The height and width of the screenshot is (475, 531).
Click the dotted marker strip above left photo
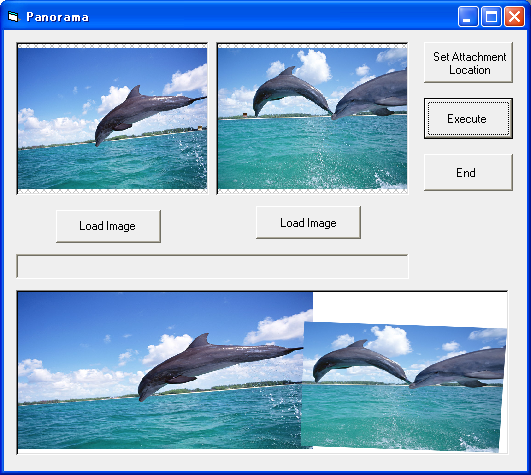click(112, 46)
